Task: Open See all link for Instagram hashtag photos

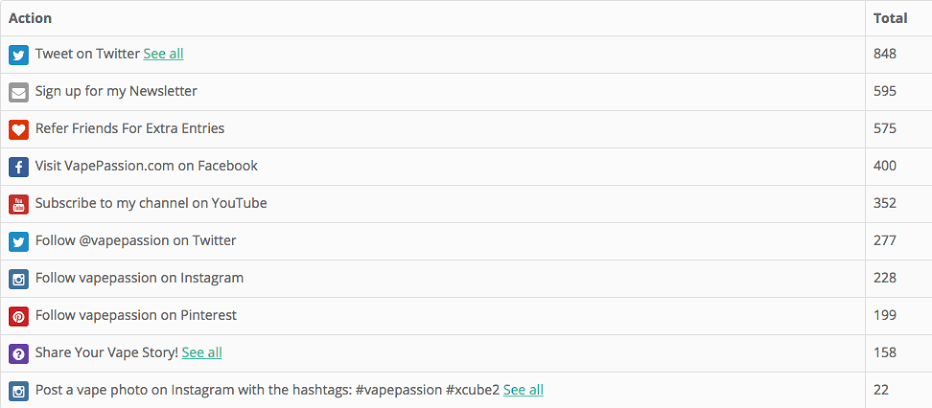Action: pyautogui.click(x=523, y=390)
